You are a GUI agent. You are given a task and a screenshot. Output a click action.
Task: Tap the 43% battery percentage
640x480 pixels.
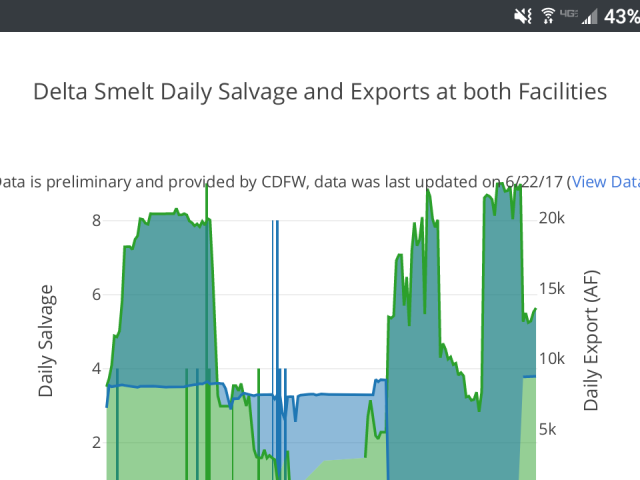coord(622,17)
